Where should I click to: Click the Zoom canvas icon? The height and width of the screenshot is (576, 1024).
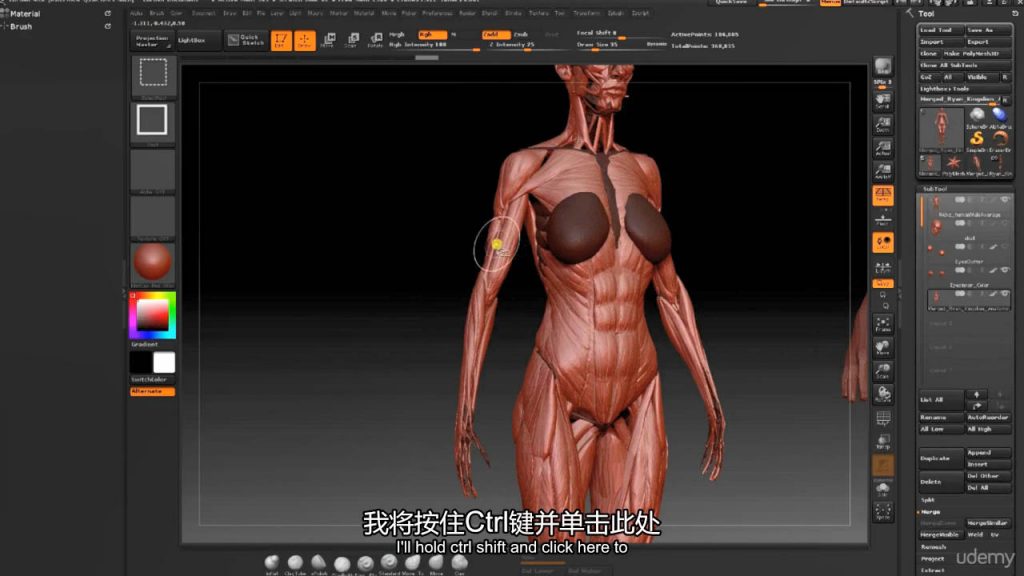[883, 124]
